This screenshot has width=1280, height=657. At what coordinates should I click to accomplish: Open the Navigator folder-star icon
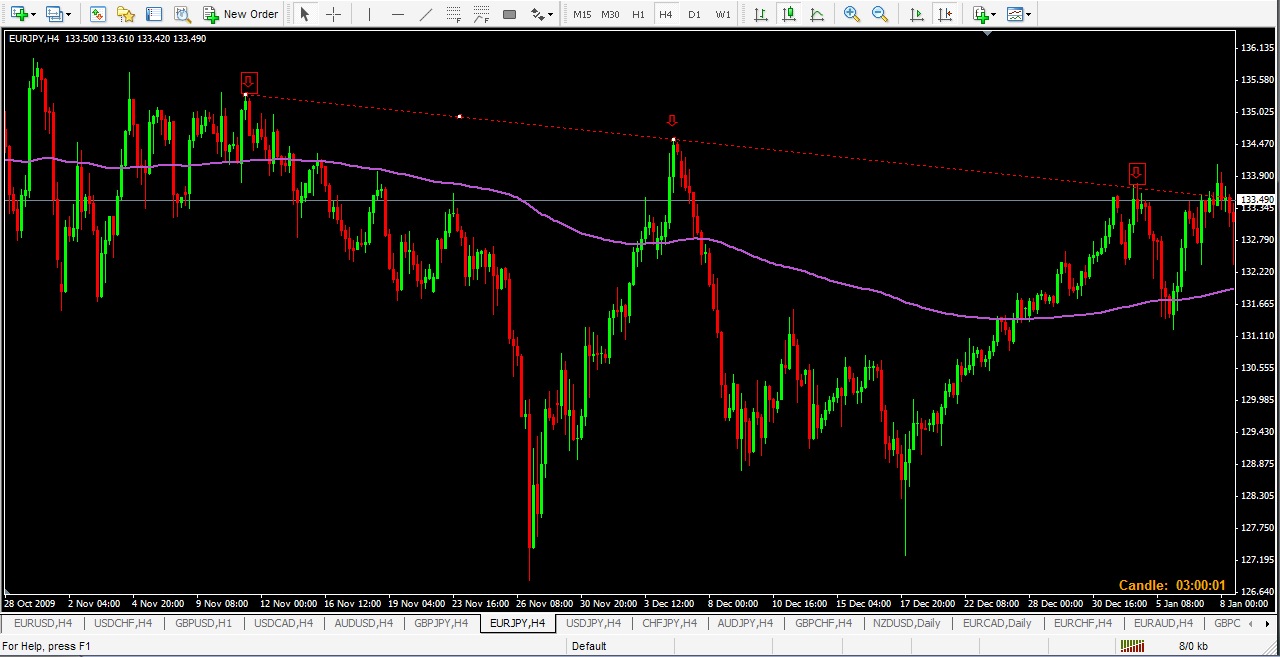126,14
